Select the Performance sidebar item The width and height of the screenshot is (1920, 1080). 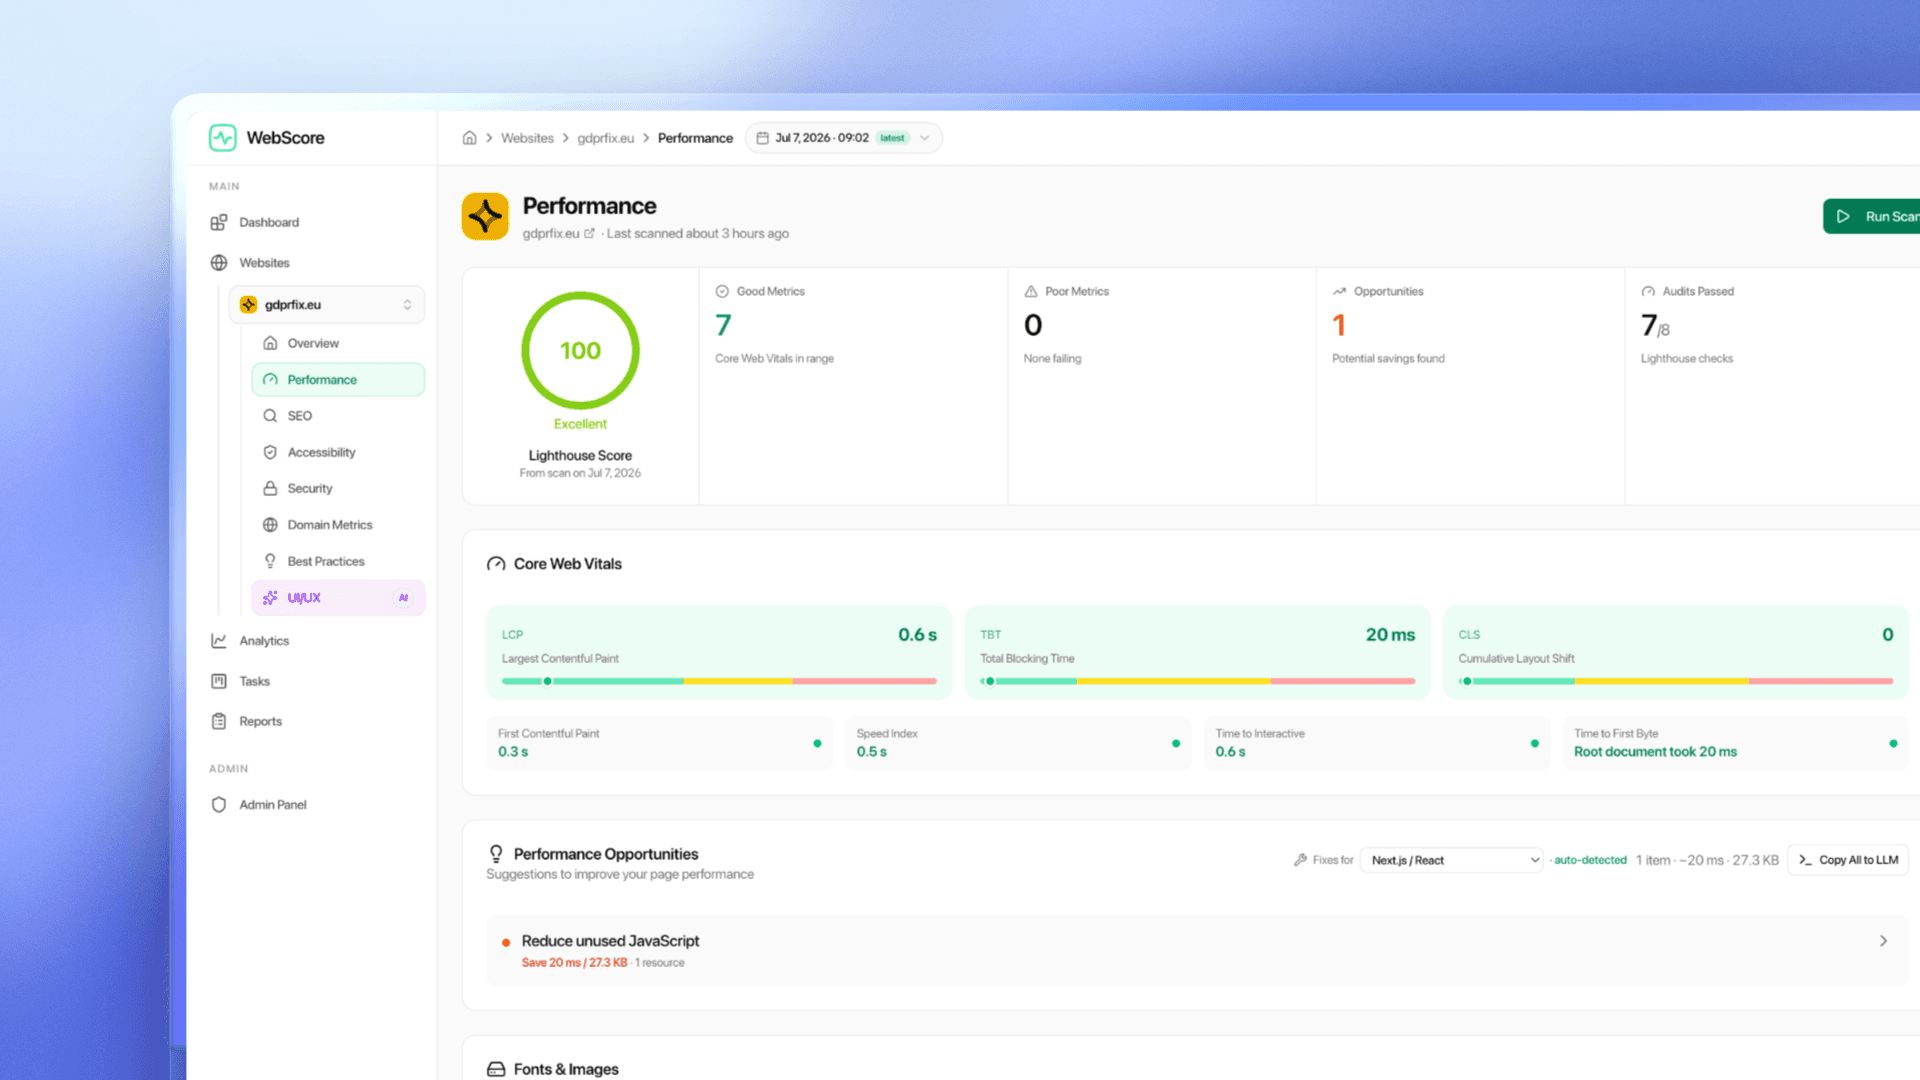tap(338, 380)
